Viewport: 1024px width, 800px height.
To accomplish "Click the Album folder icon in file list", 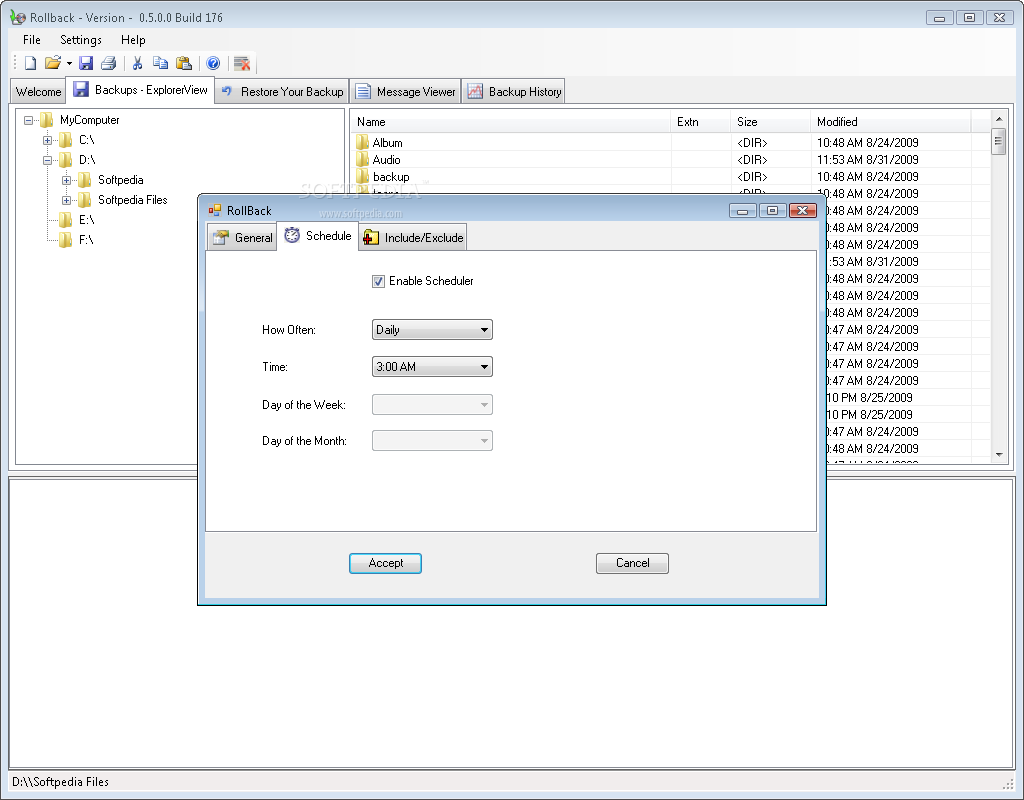I will tap(362, 142).
